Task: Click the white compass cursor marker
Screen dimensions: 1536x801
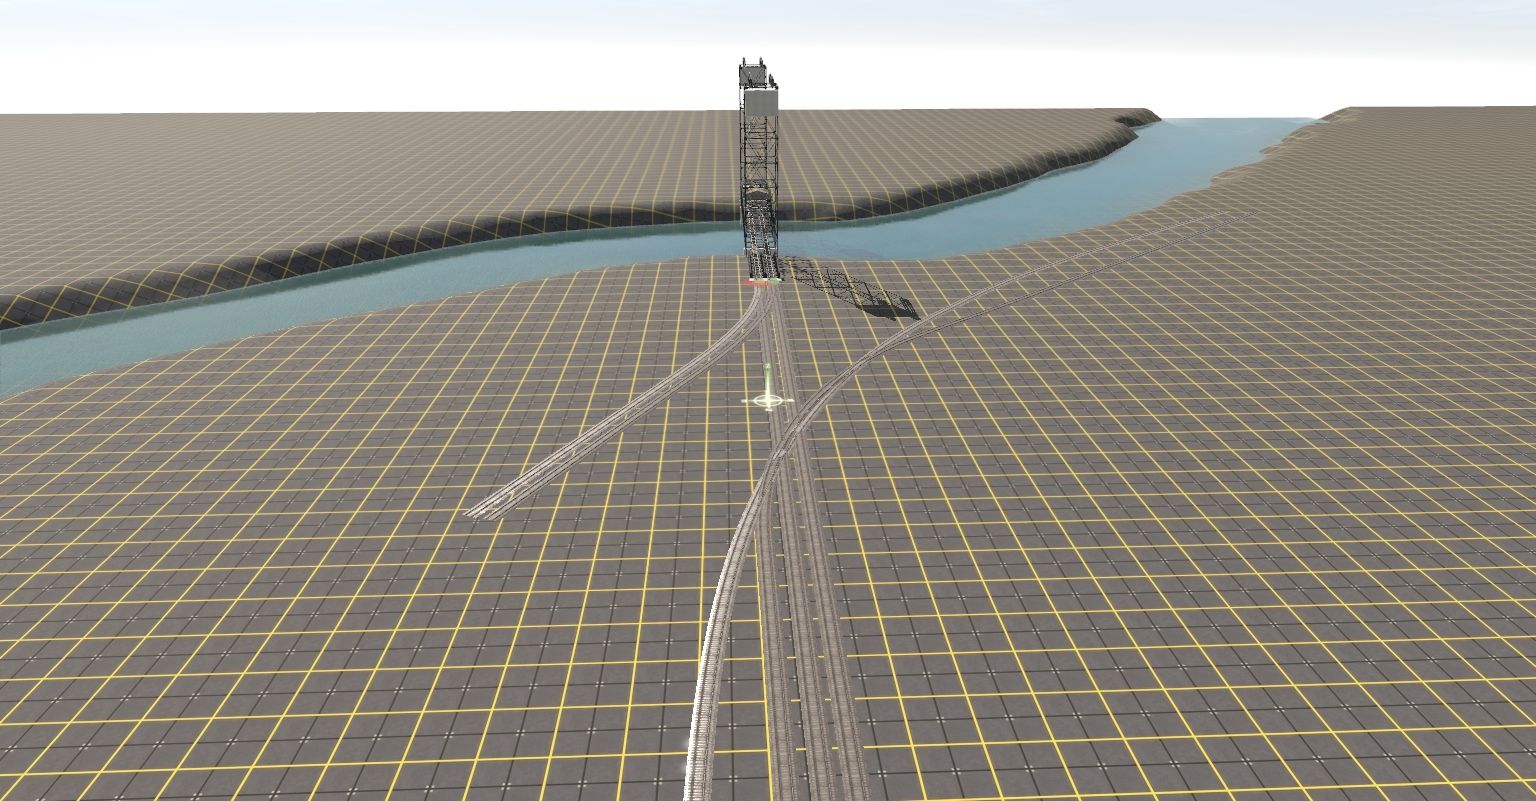Action: tap(767, 401)
